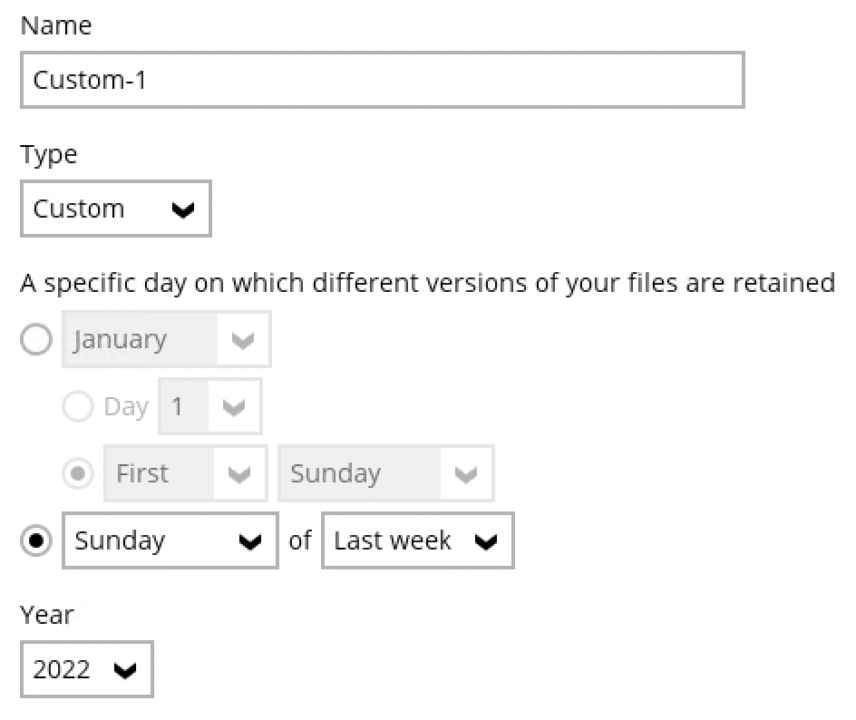Open the Type dropdown showing Custom
This screenshot has width=856, height=720.
[115, 208]
